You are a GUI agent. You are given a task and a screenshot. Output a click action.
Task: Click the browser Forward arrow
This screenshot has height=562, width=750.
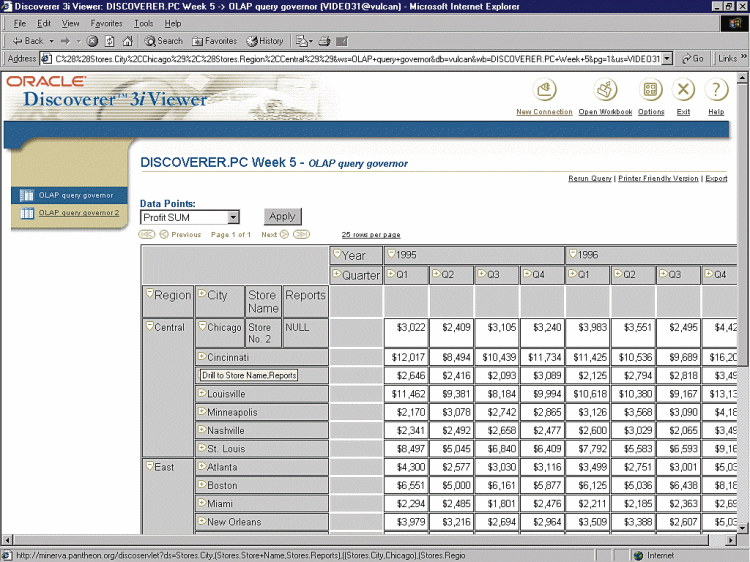point(66,41)
